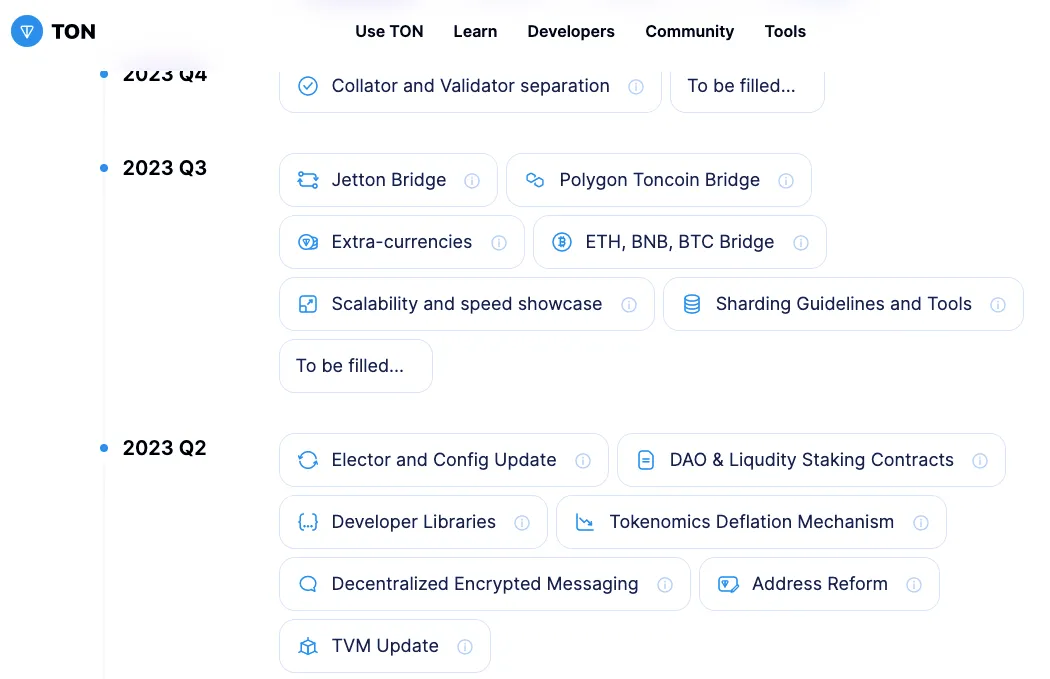Viewport: 1050px width, 679px height.
Task: Click the Scalability and speed showcase expand icon
Action: pos(308,304)
